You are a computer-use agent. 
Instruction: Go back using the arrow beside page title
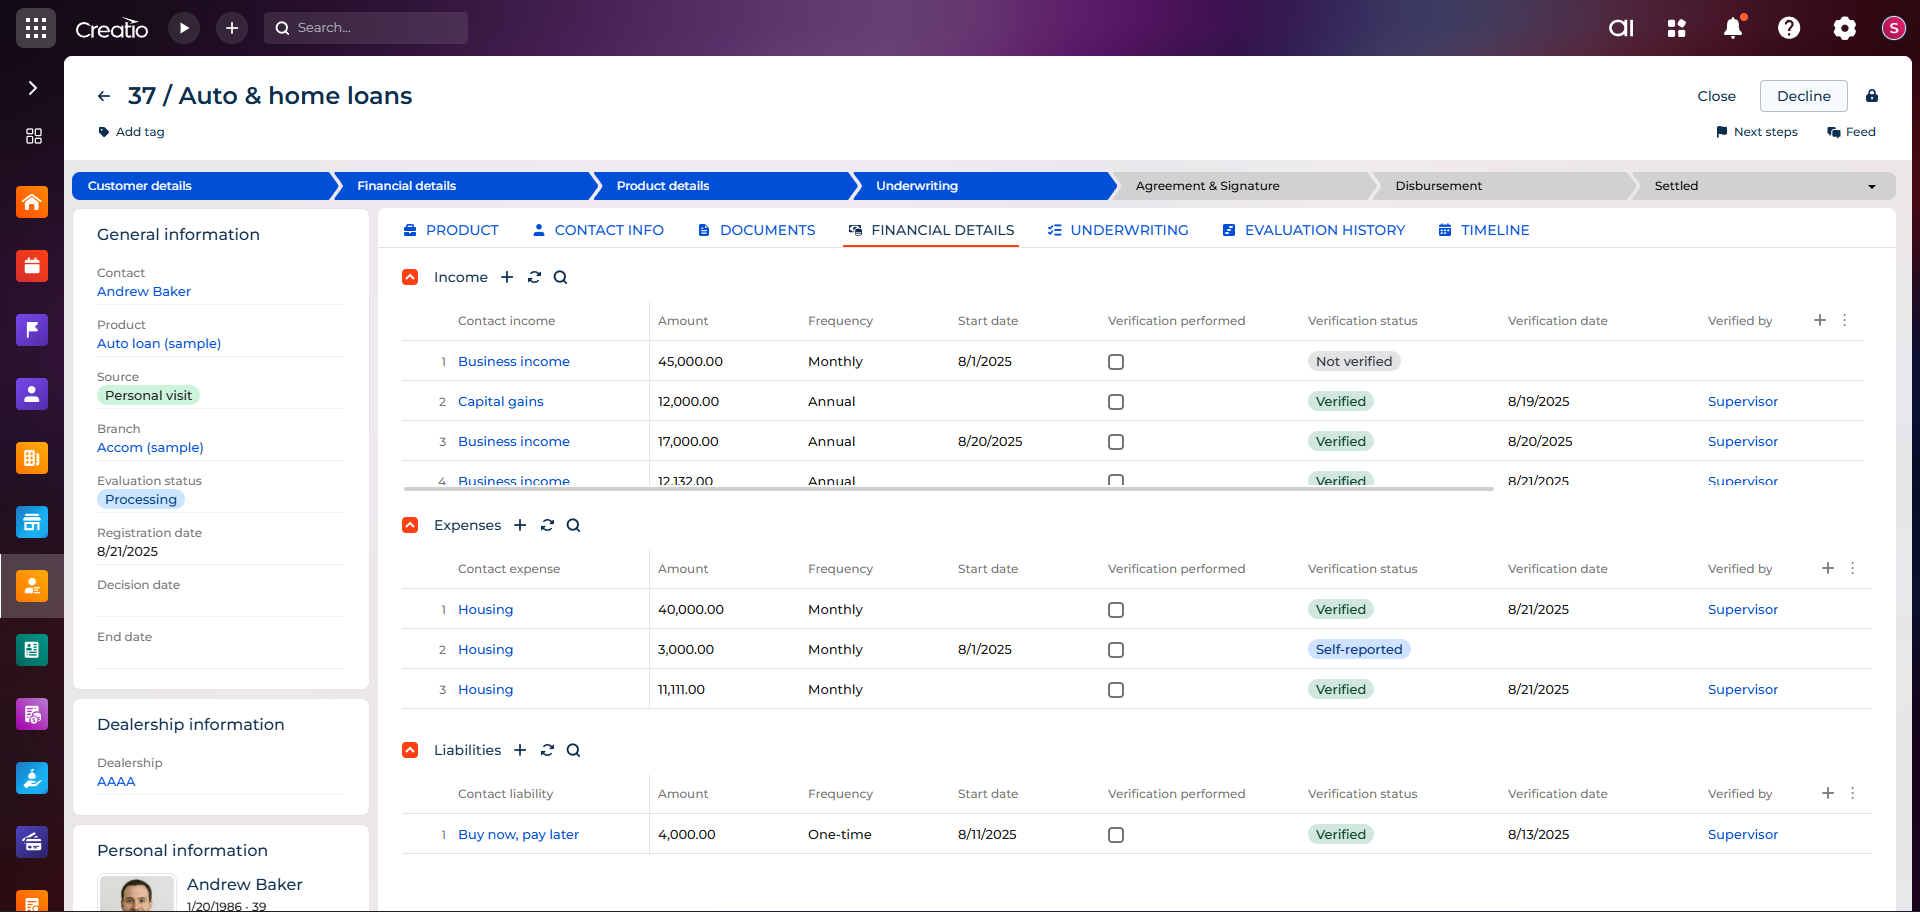[104, 96]
